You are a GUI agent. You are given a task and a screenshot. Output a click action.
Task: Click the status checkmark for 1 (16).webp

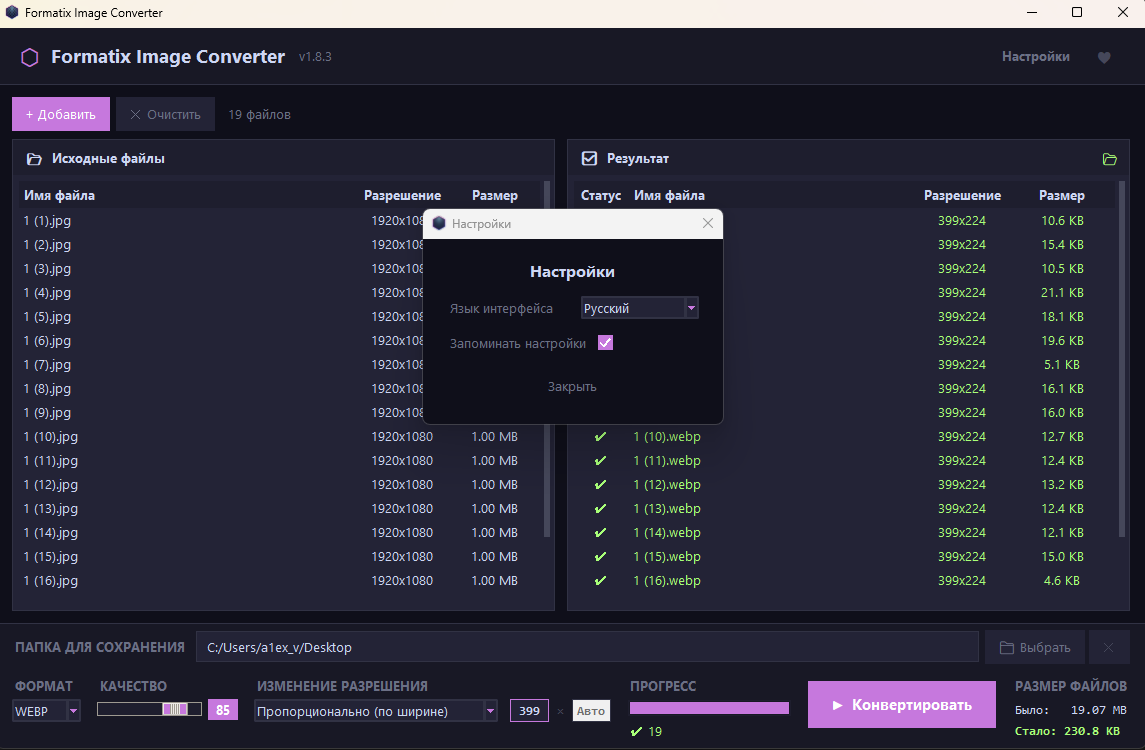tap(600, 581)
